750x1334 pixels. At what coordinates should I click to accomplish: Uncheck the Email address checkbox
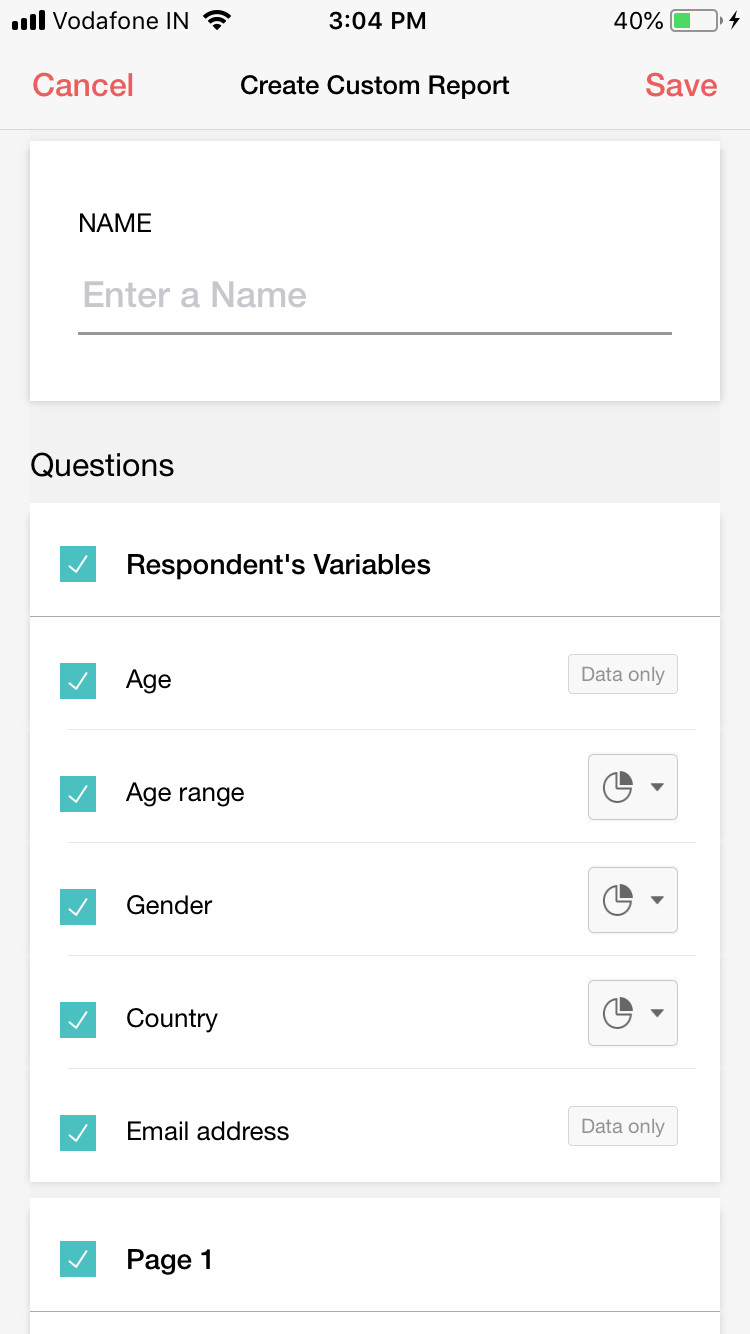tap(78, 1132)
